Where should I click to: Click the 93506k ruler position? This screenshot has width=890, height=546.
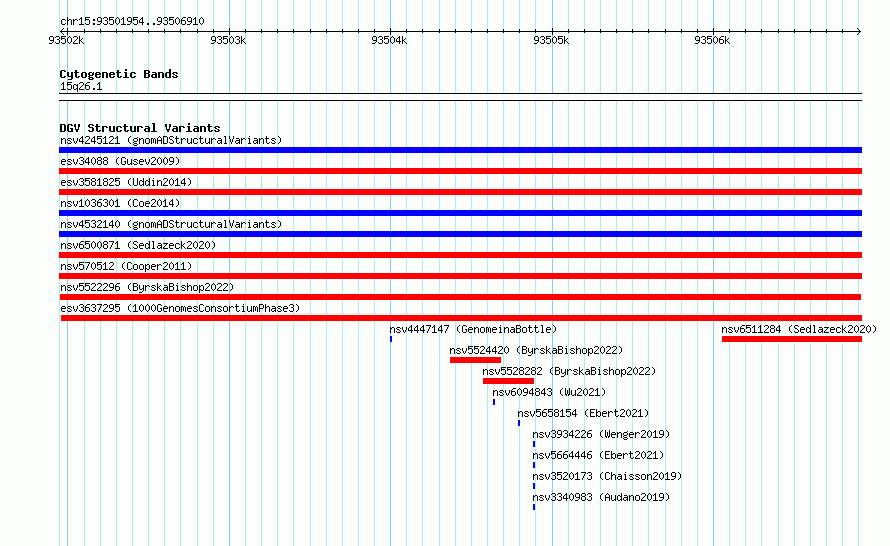point(712,40)
